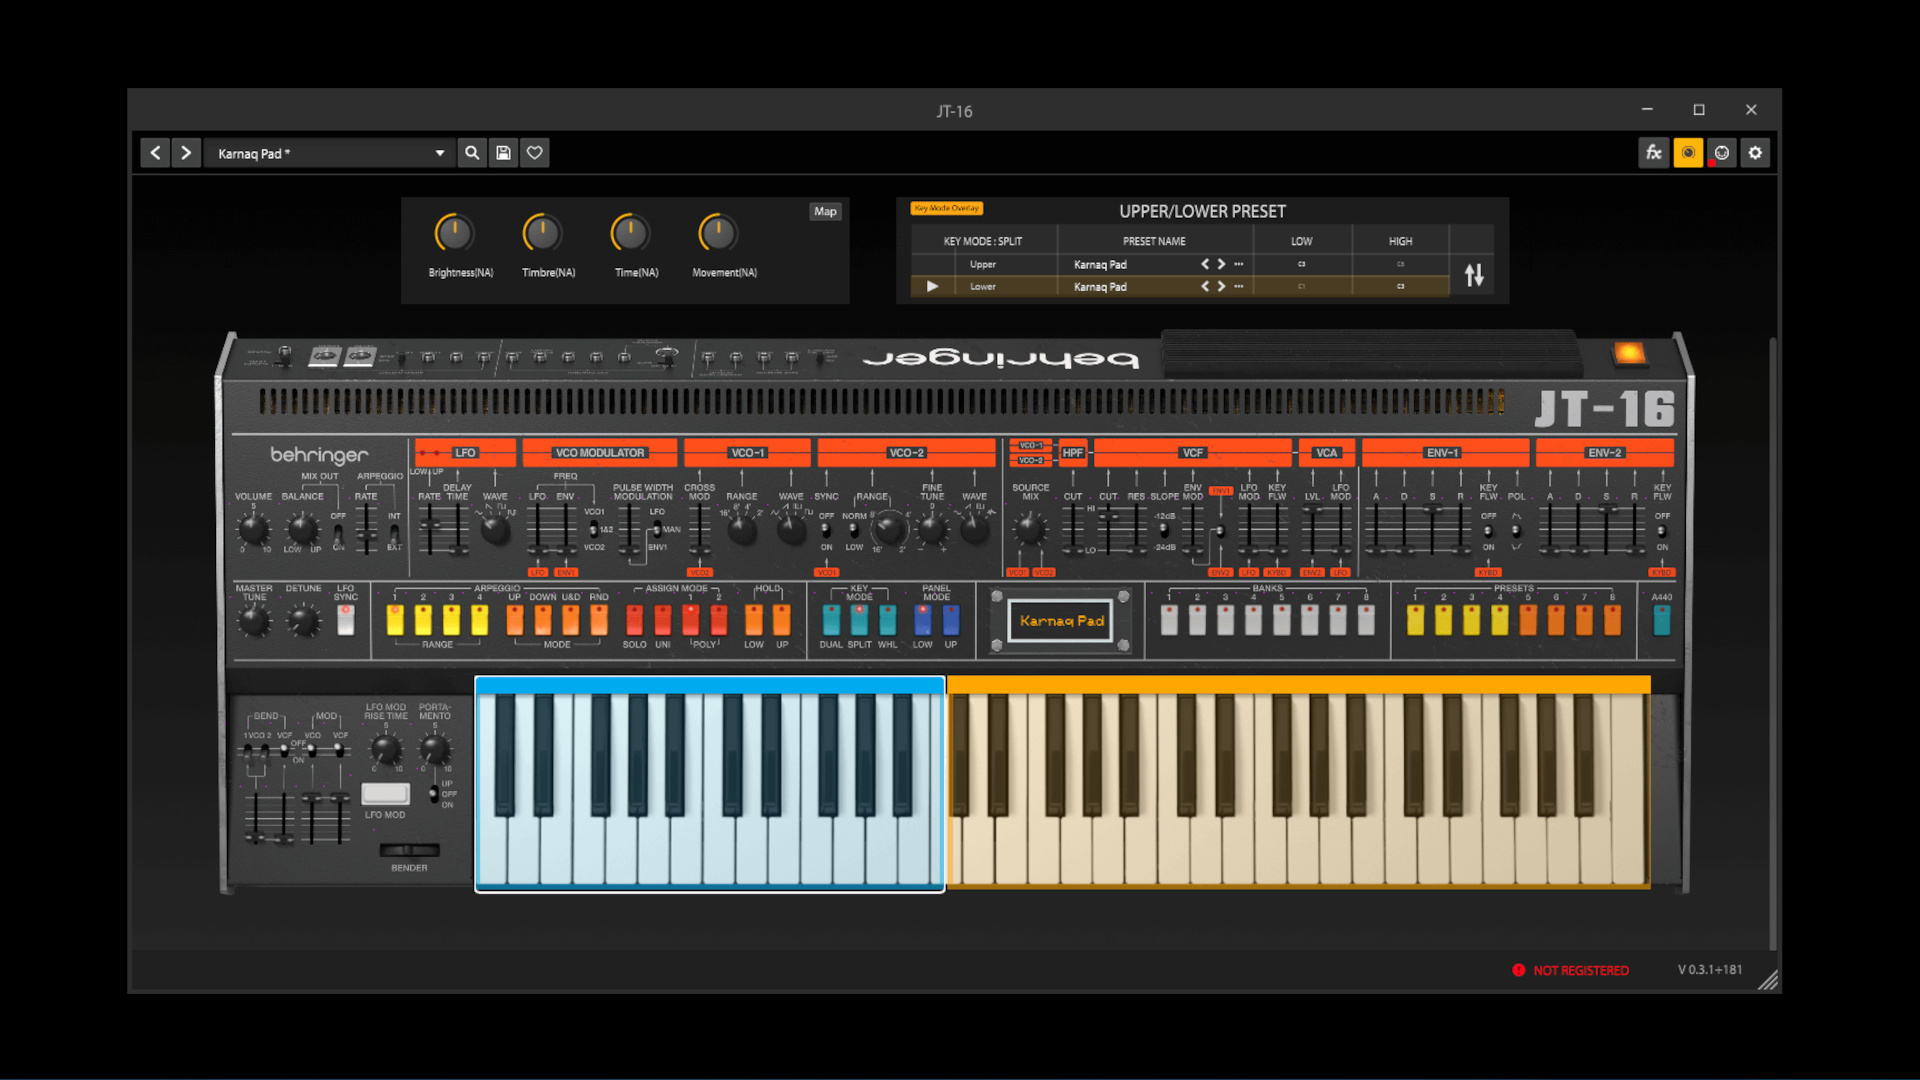The height and width of the screenshot is (1080, 1920).
Task: Select previous preset for the Upper layer
Action: click(1205, 264)
